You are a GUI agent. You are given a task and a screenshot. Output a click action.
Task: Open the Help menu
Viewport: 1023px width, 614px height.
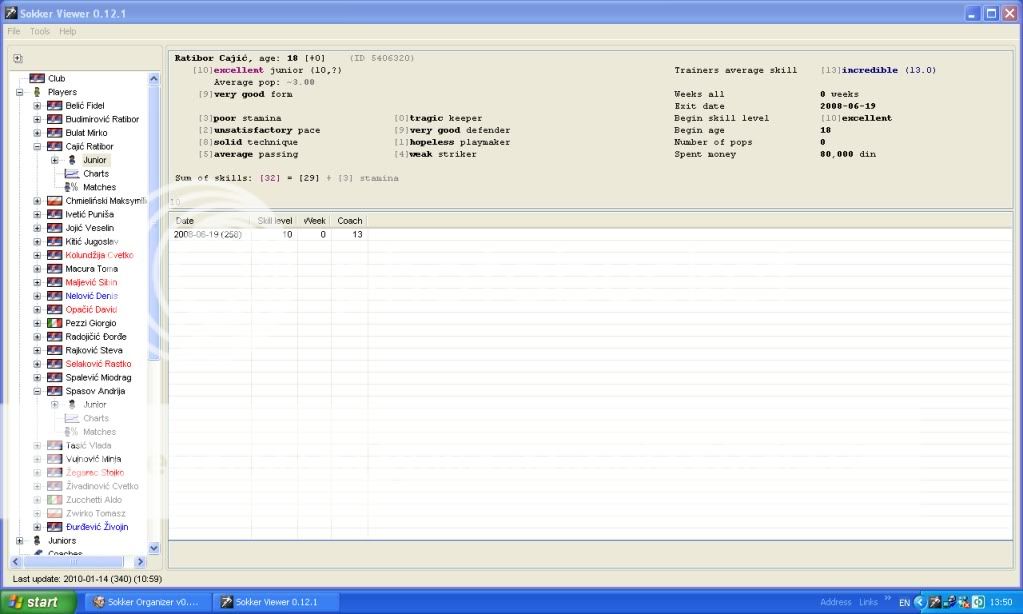click(x=68, y=31)
